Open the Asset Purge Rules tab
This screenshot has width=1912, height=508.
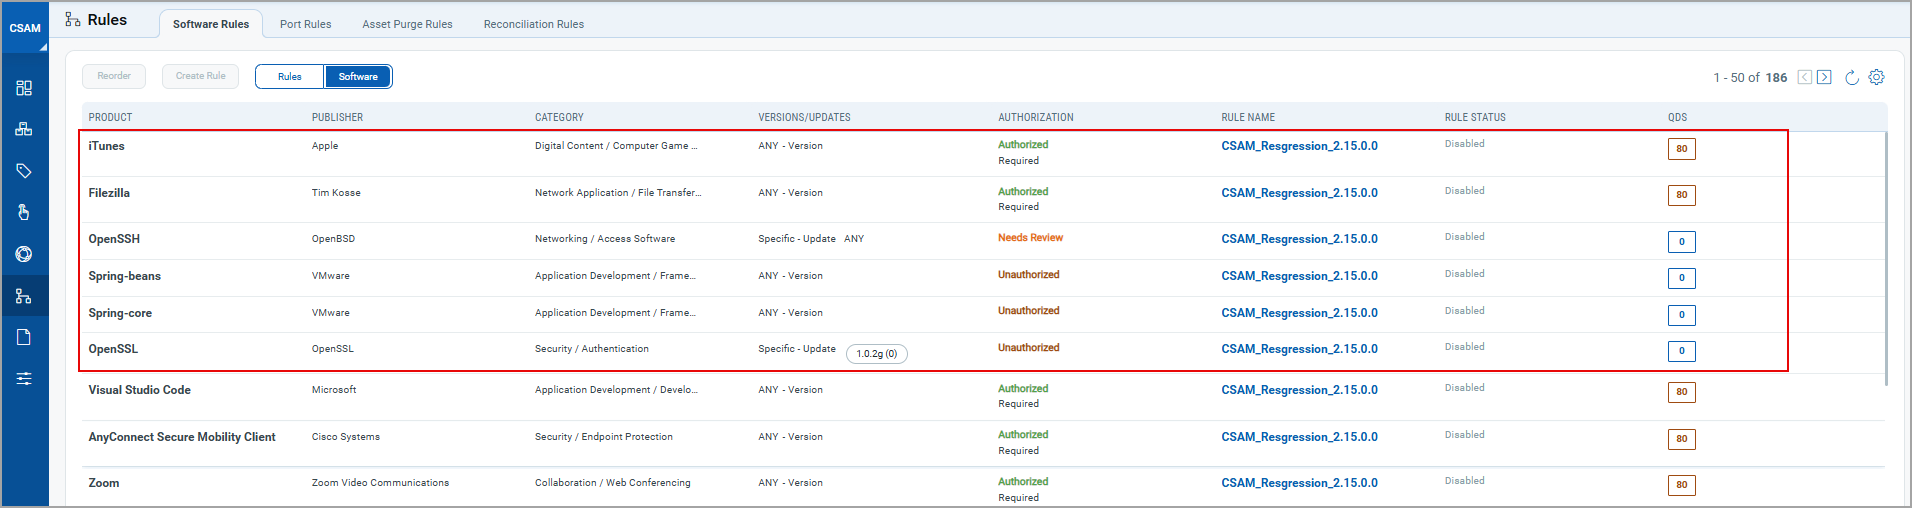[x=407, y=24]
